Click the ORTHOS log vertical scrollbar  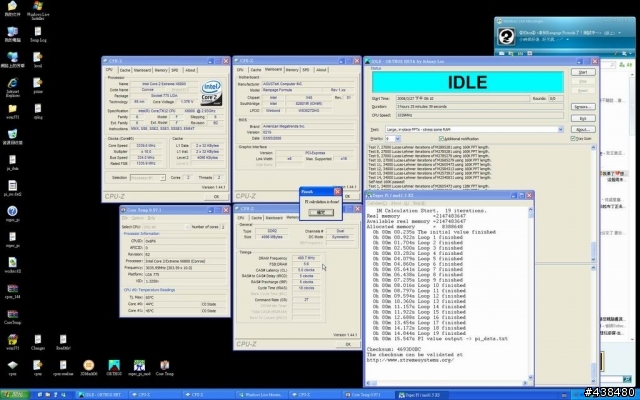[x=593, y=203]
